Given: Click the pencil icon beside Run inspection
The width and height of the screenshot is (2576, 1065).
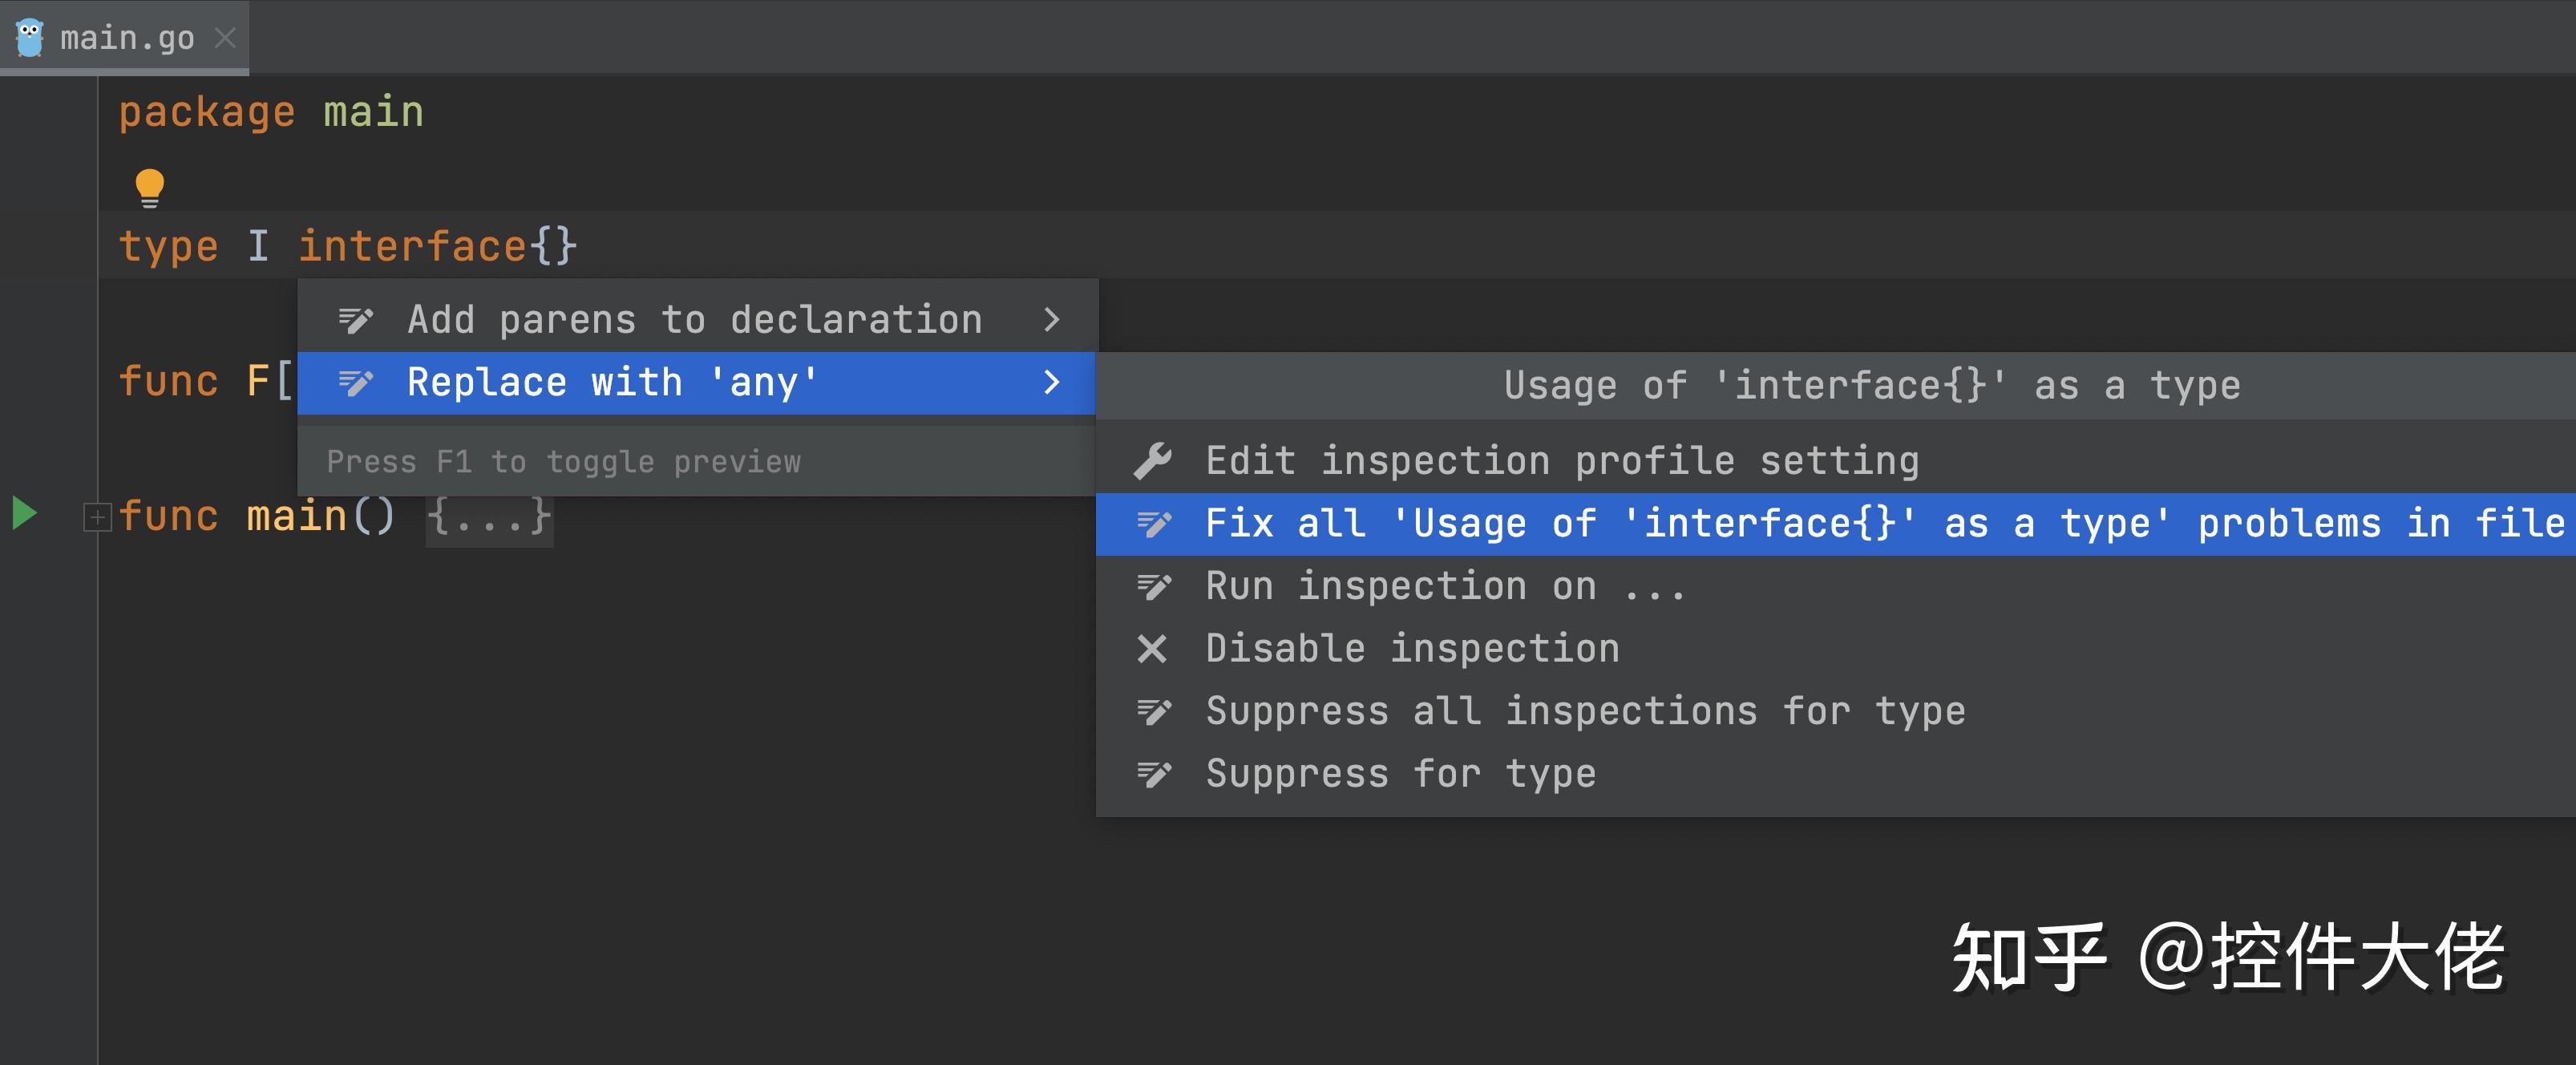Looking at the screenshot, I should 1153,586.
